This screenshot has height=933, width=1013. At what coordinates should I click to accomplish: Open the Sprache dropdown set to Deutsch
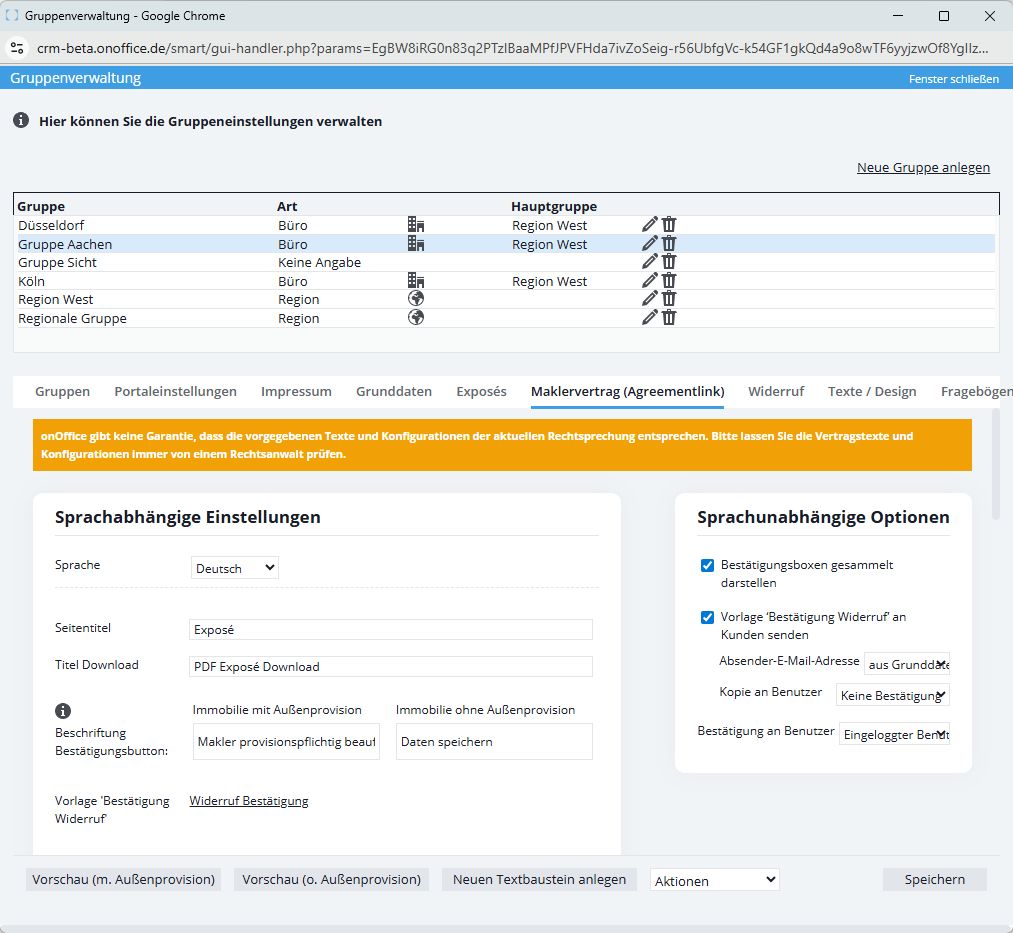point(235,568)
